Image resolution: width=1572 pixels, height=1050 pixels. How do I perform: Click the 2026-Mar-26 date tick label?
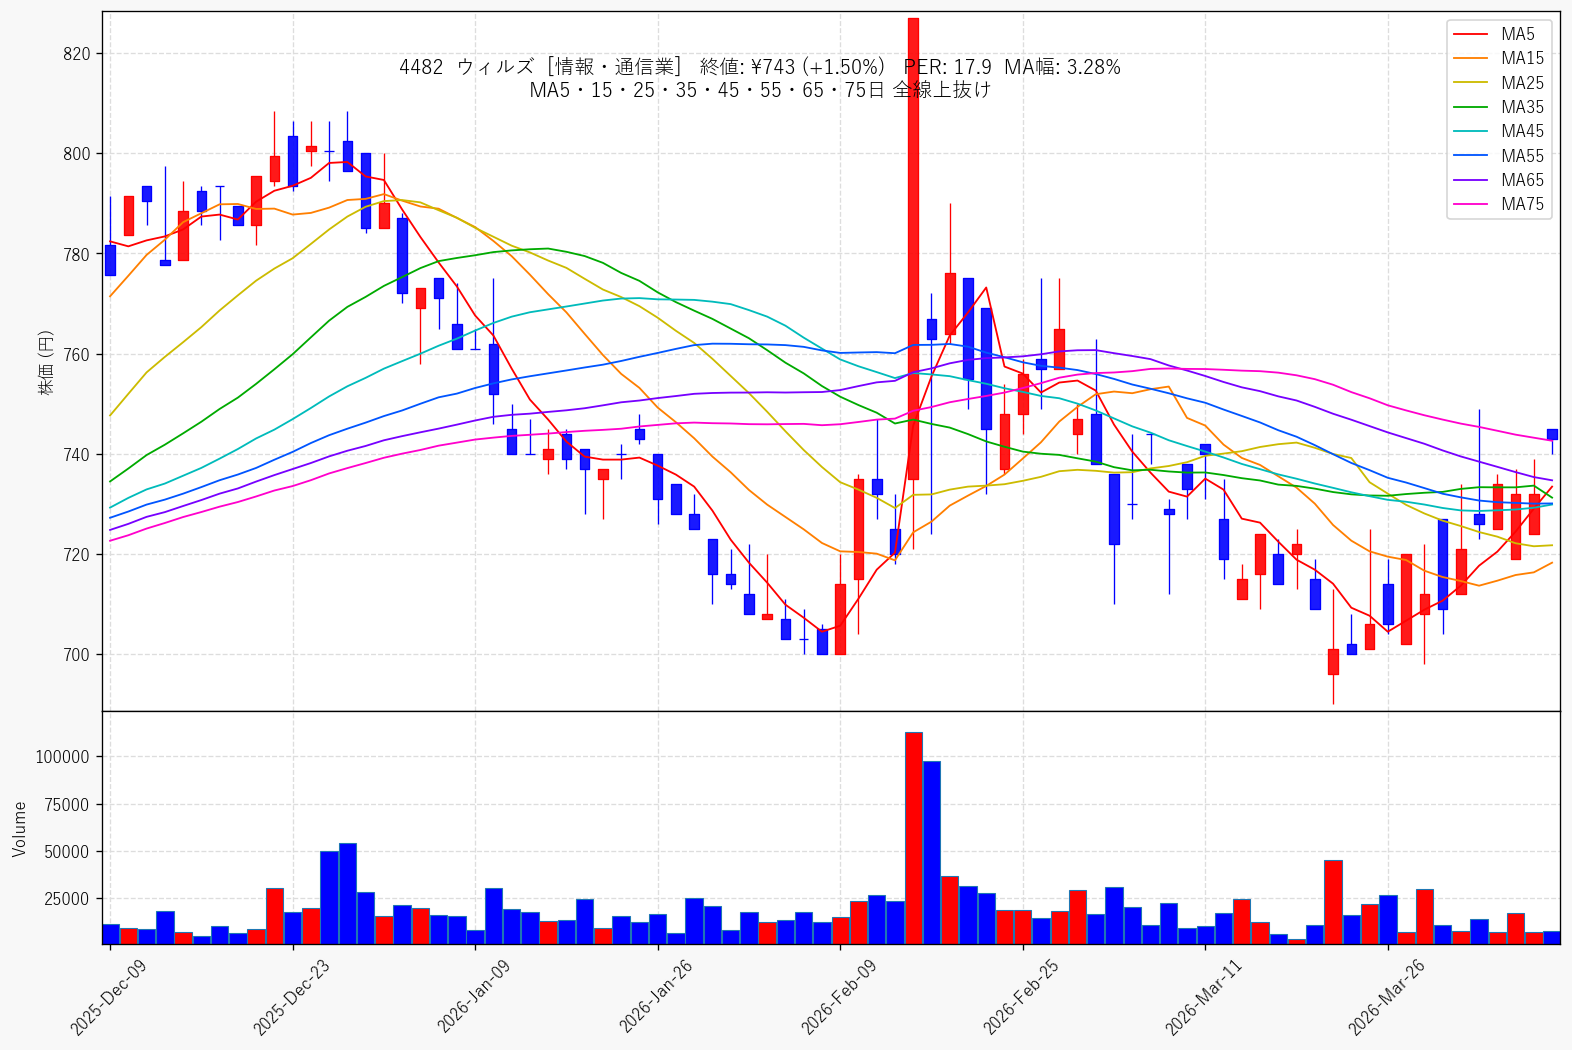[1386, 996]
